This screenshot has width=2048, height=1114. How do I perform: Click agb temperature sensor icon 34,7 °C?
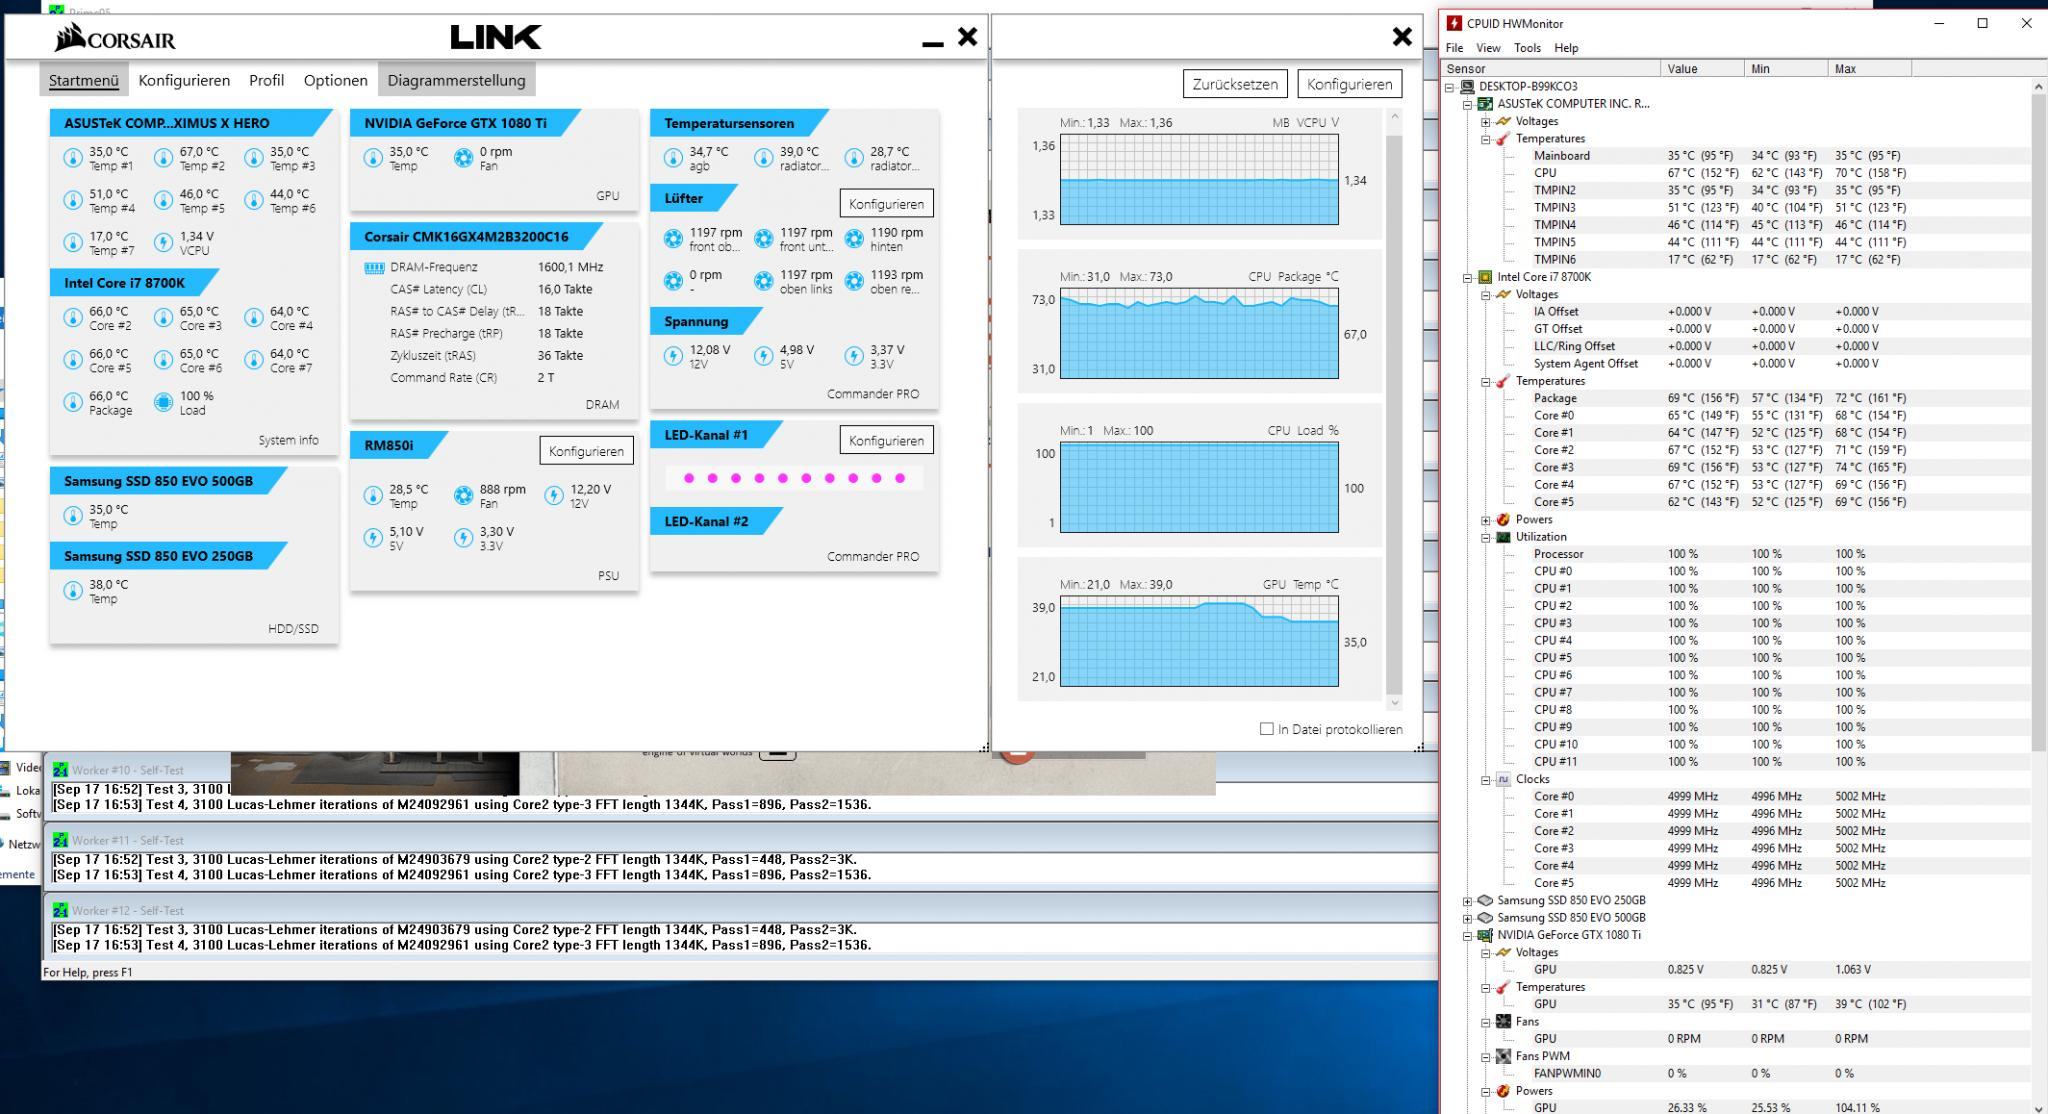coord(673,158)
